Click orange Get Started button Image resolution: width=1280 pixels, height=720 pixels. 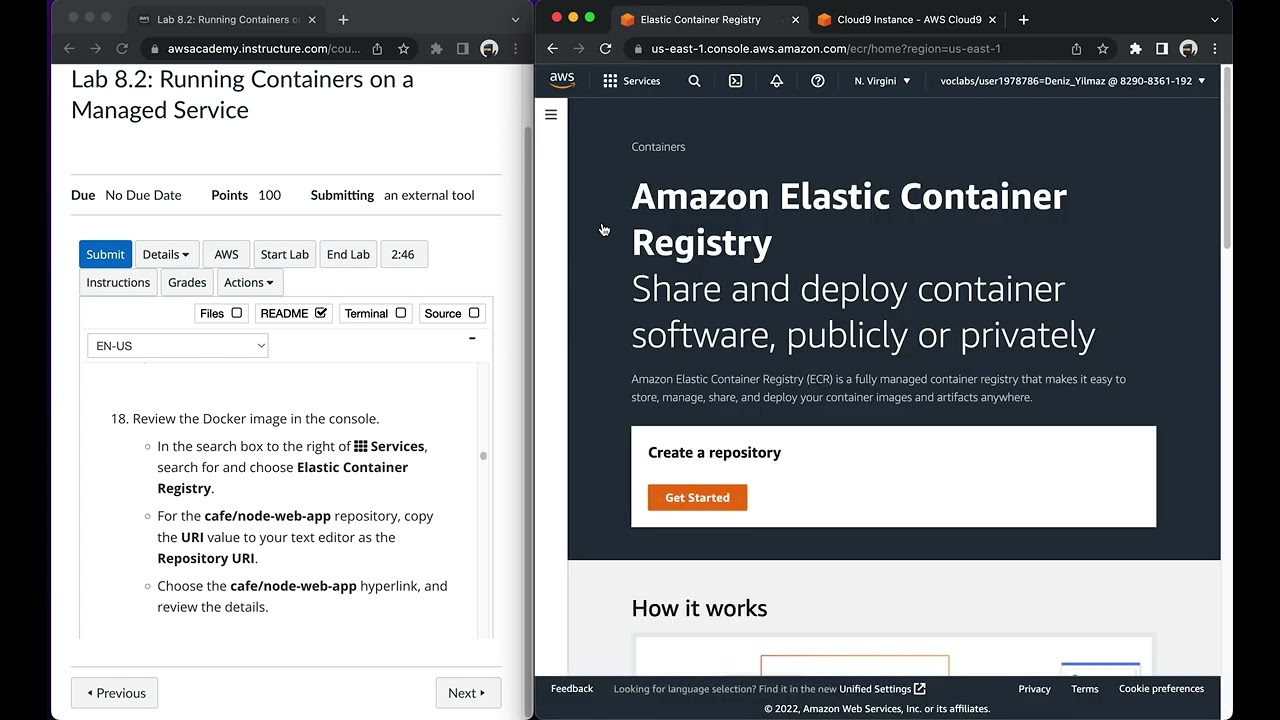click(x=697, y=497)
